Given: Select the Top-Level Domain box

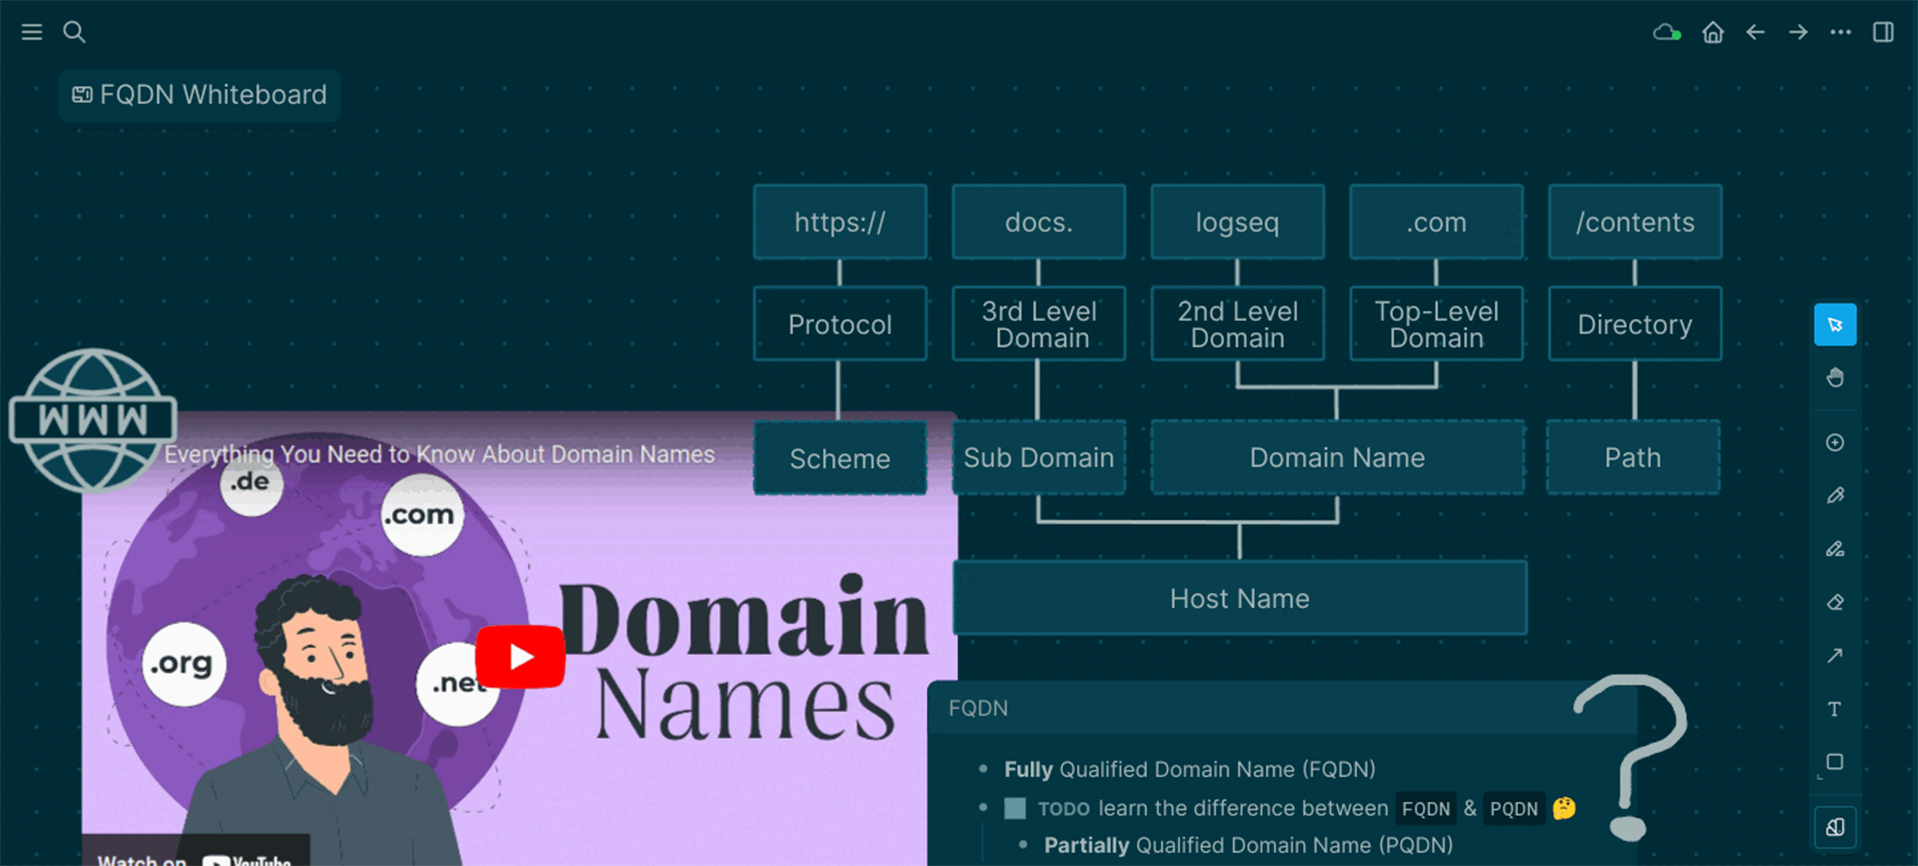Looking at the screenshot, I should pyautogui.click(x=1436, y=324).
